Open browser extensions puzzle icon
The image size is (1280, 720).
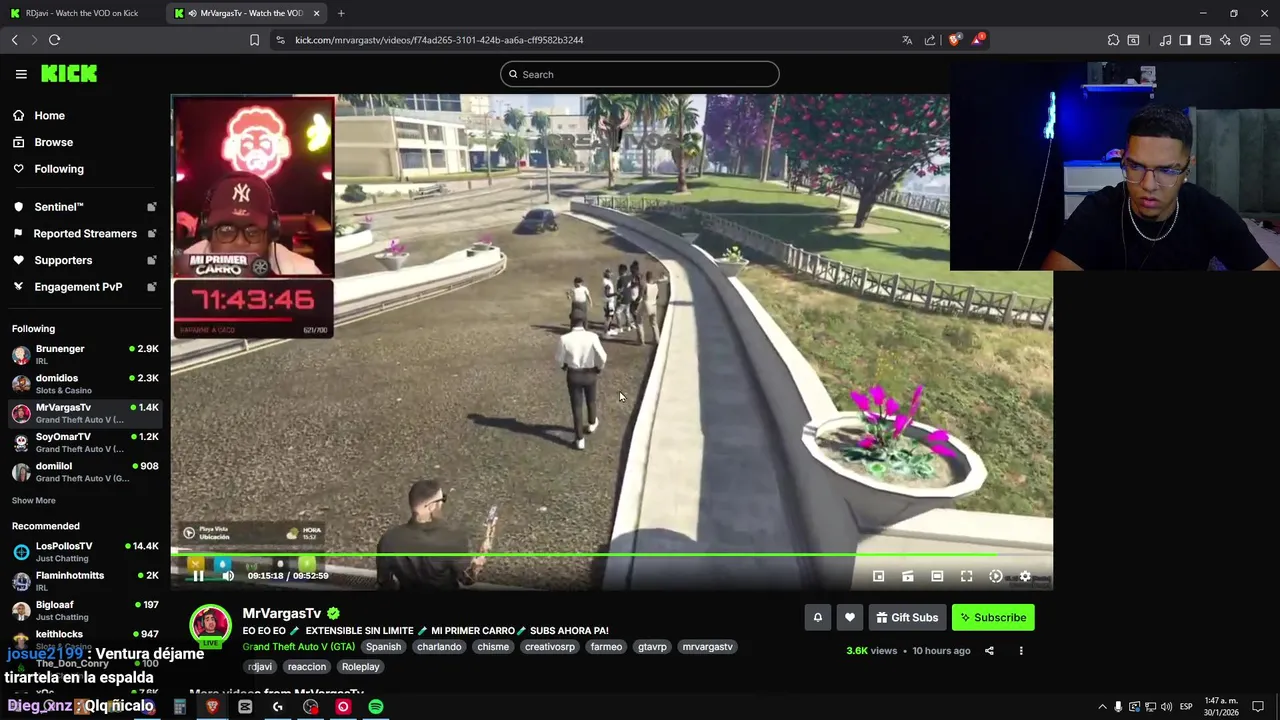[x=1113, y=40]
